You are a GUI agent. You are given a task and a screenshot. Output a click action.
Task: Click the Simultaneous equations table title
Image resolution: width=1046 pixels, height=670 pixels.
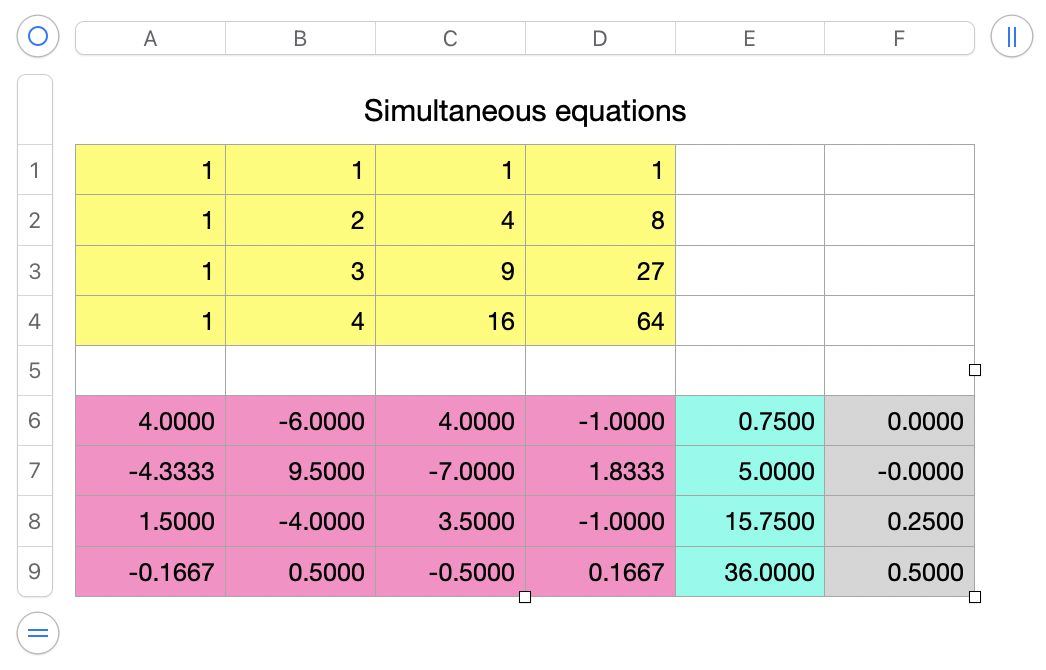[525, 111]
